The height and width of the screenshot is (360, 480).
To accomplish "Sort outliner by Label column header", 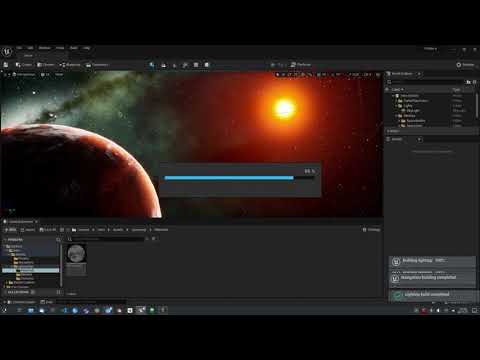I will [397, 90].
